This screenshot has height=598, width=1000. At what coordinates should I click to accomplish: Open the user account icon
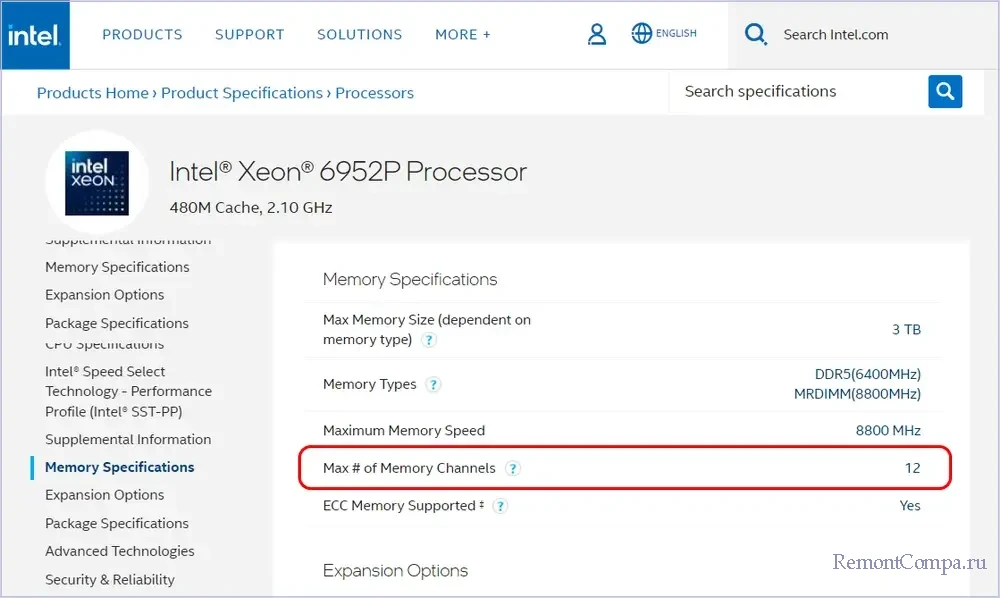point(597,34)
